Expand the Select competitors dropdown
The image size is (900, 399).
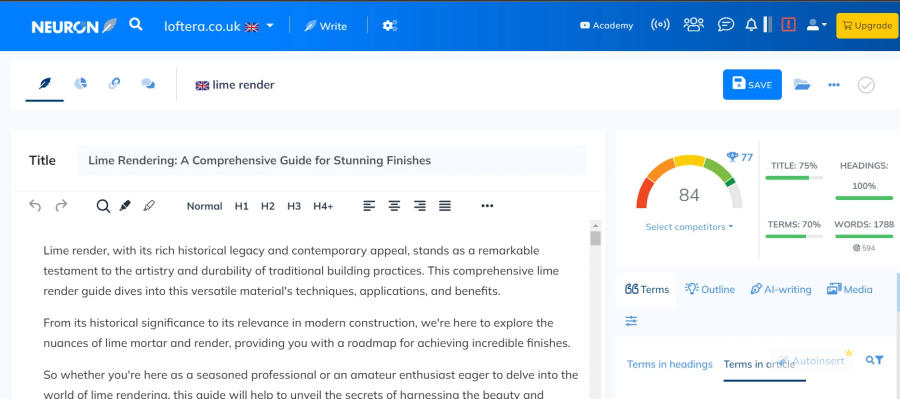pos(689,227)
